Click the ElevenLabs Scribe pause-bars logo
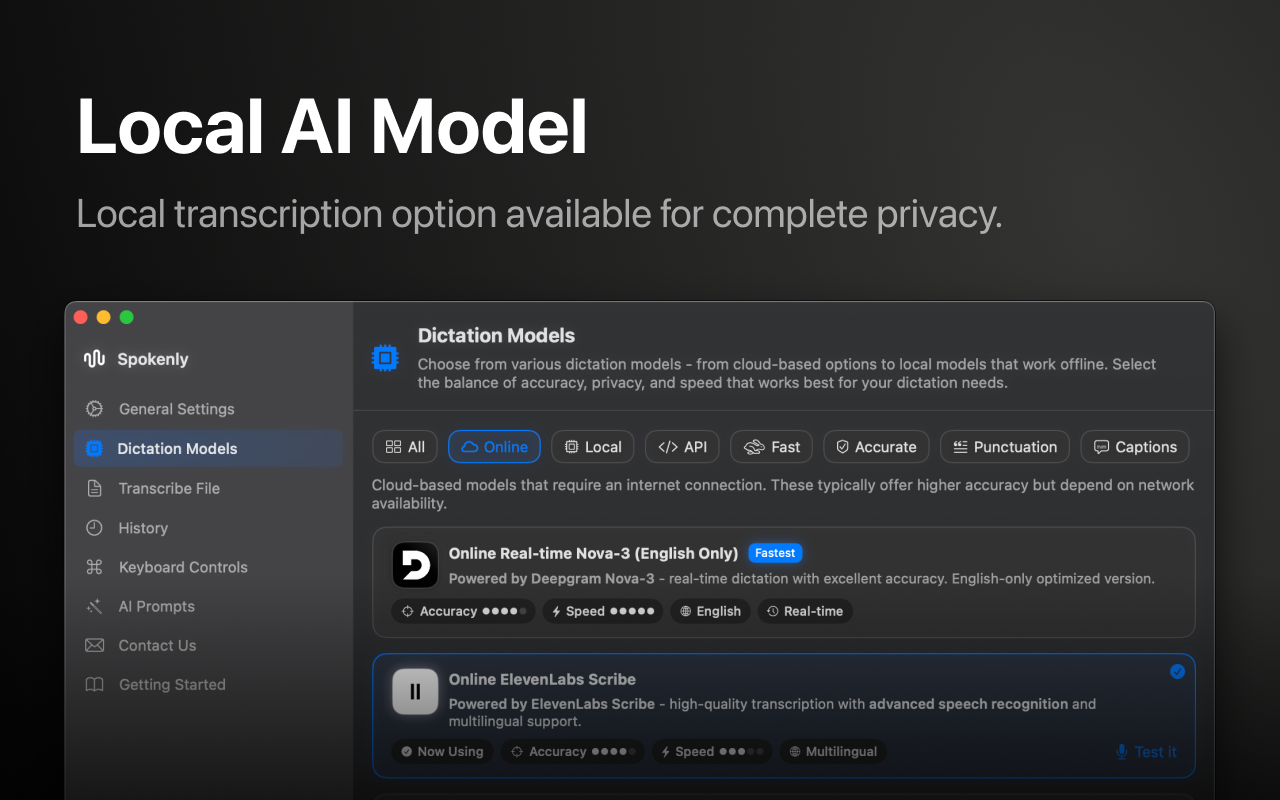Image resolution: width=1280 pixels, height=800 pixels. pos(415,691)
